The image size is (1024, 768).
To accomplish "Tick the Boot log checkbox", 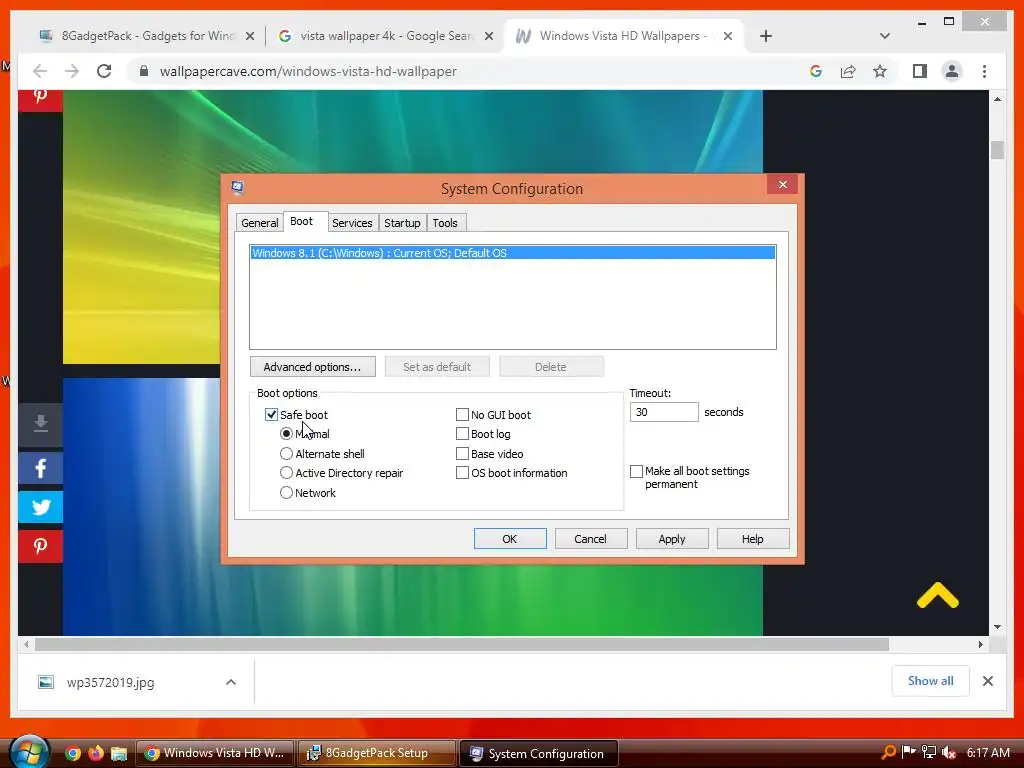I will 462,434.
